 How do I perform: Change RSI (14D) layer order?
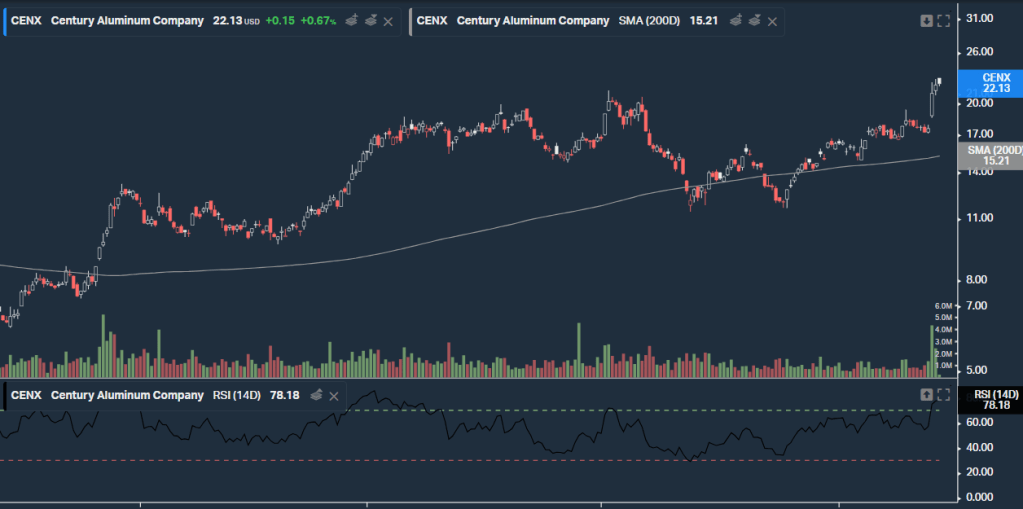[316, 395]
